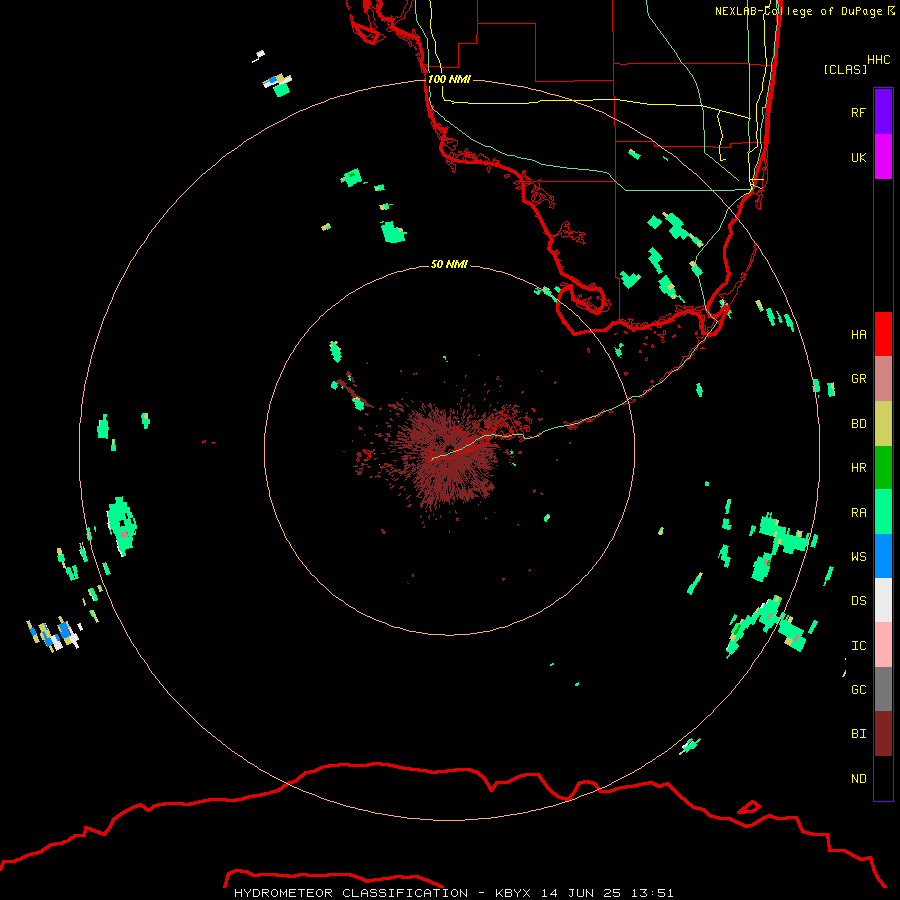Image resolution: width=900 pixels, height=900 pixels.
Task: Click the brown biological echo cluster at radar center
Action: click(x=451, y=453)
